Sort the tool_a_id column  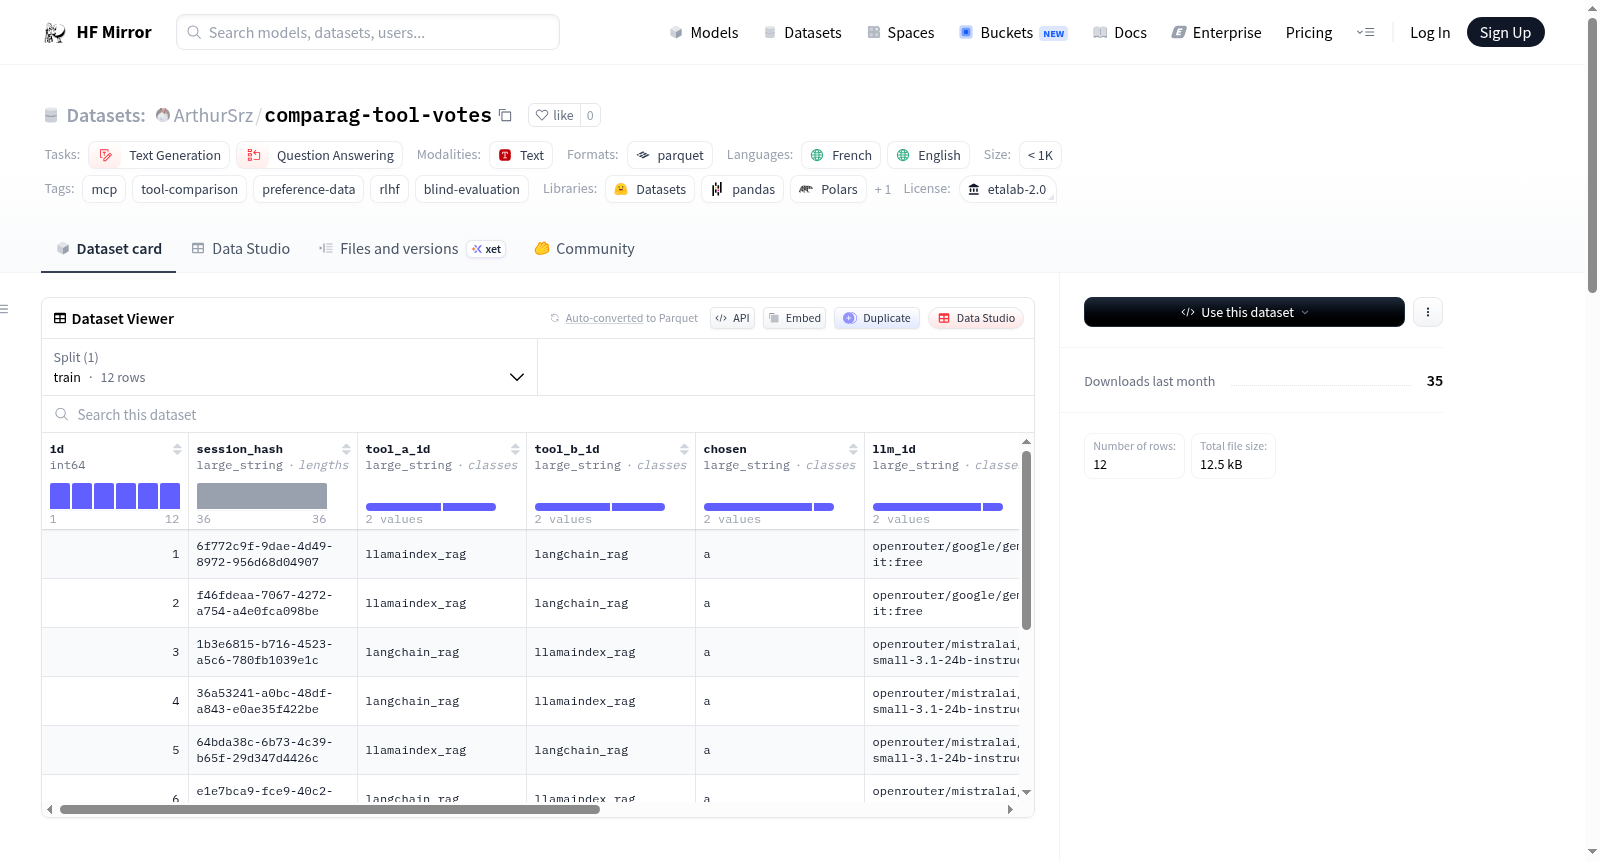[x=515, y=449]
